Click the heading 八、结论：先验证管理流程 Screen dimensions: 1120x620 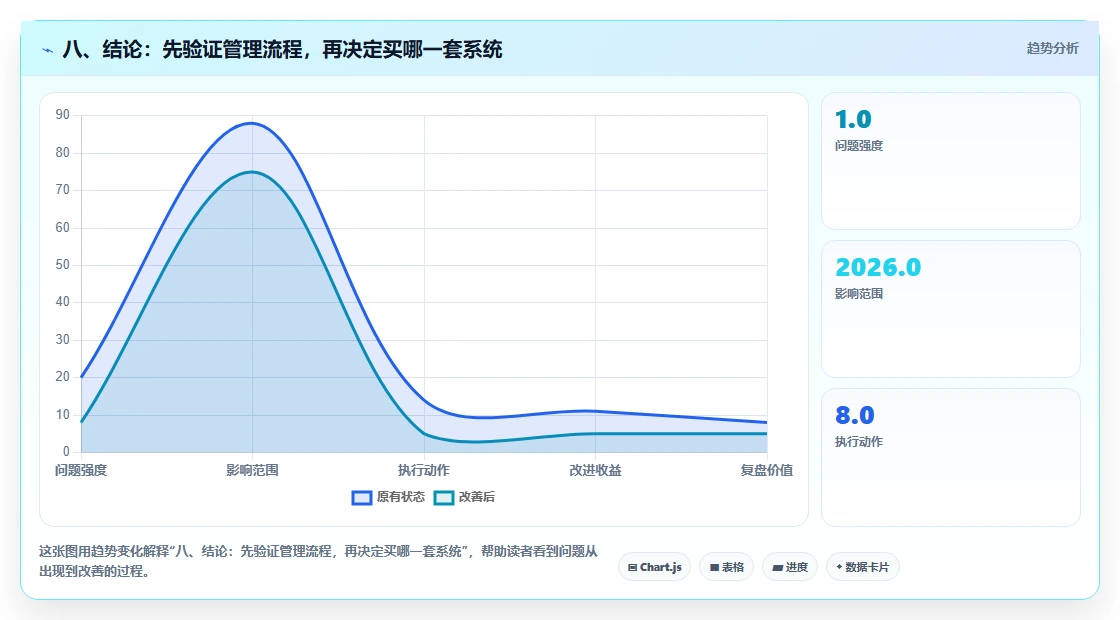pyautogui.click(x=282, y=49)
